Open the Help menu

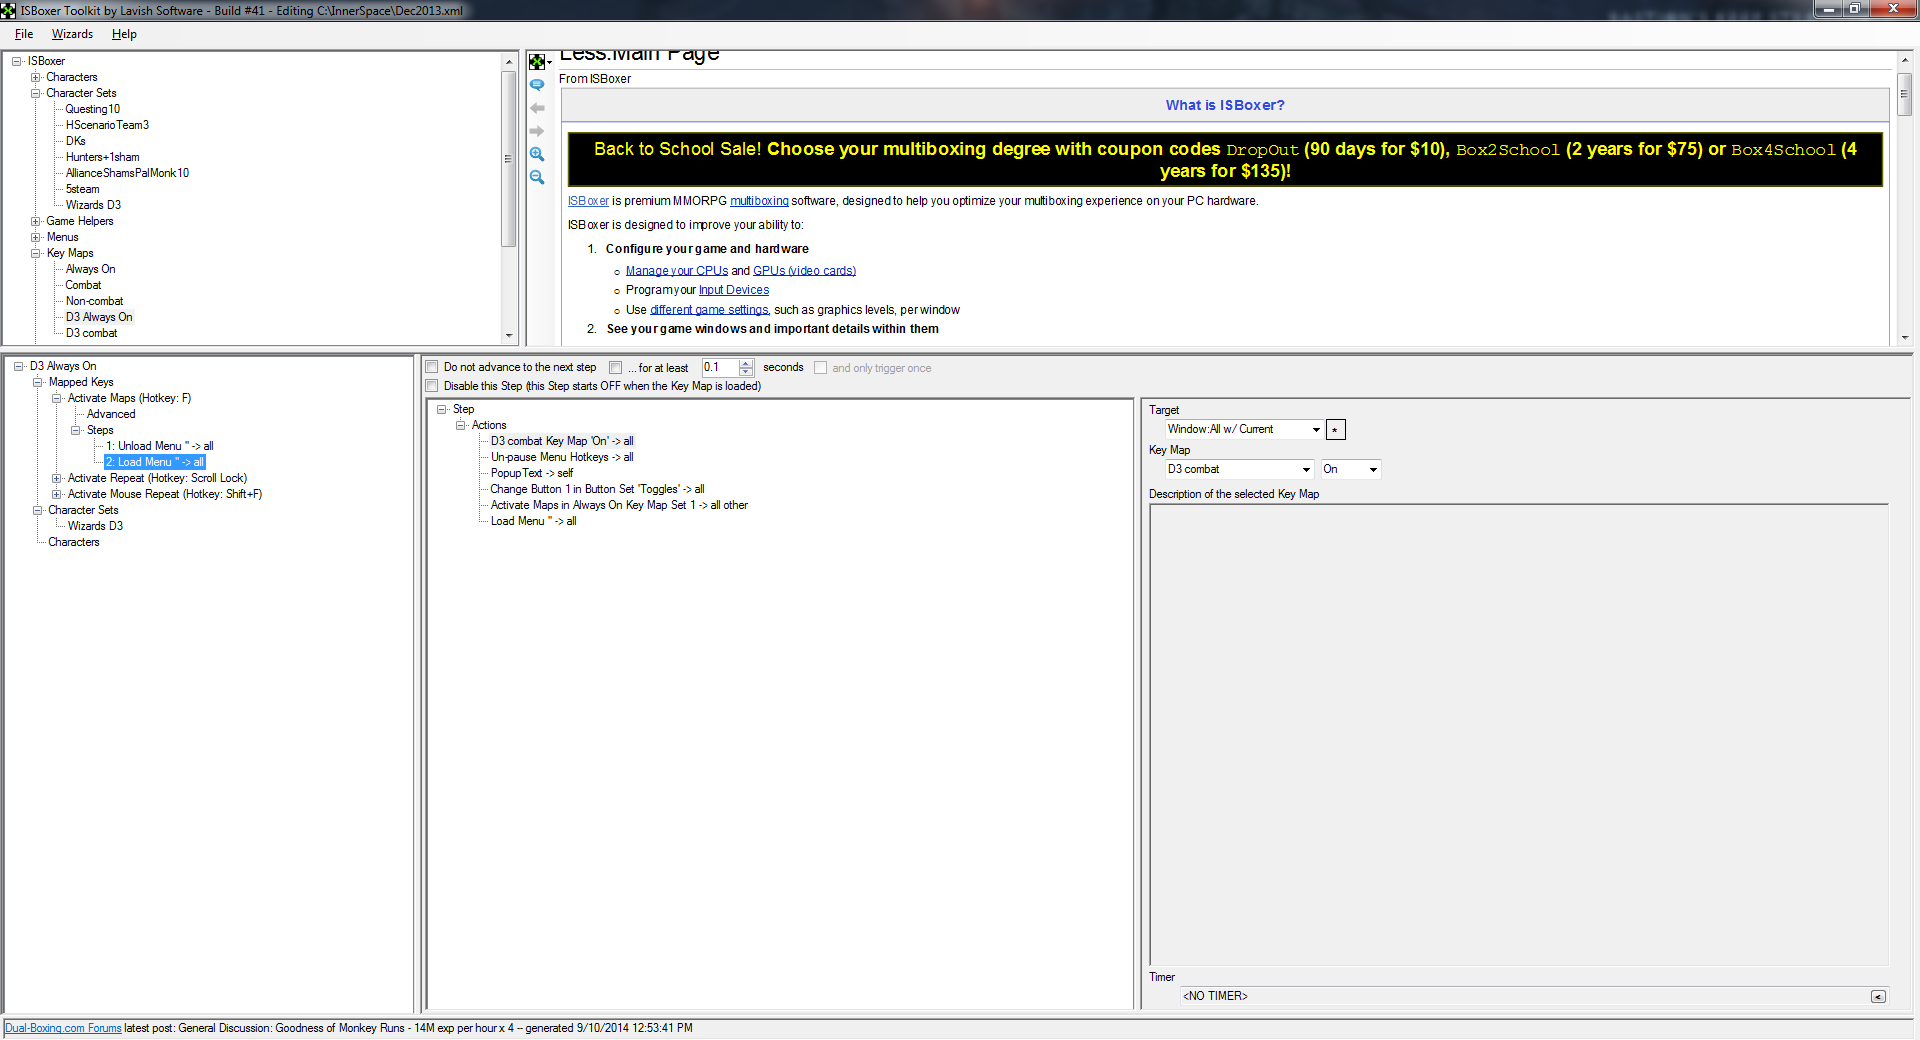click(x=124, y=34)
